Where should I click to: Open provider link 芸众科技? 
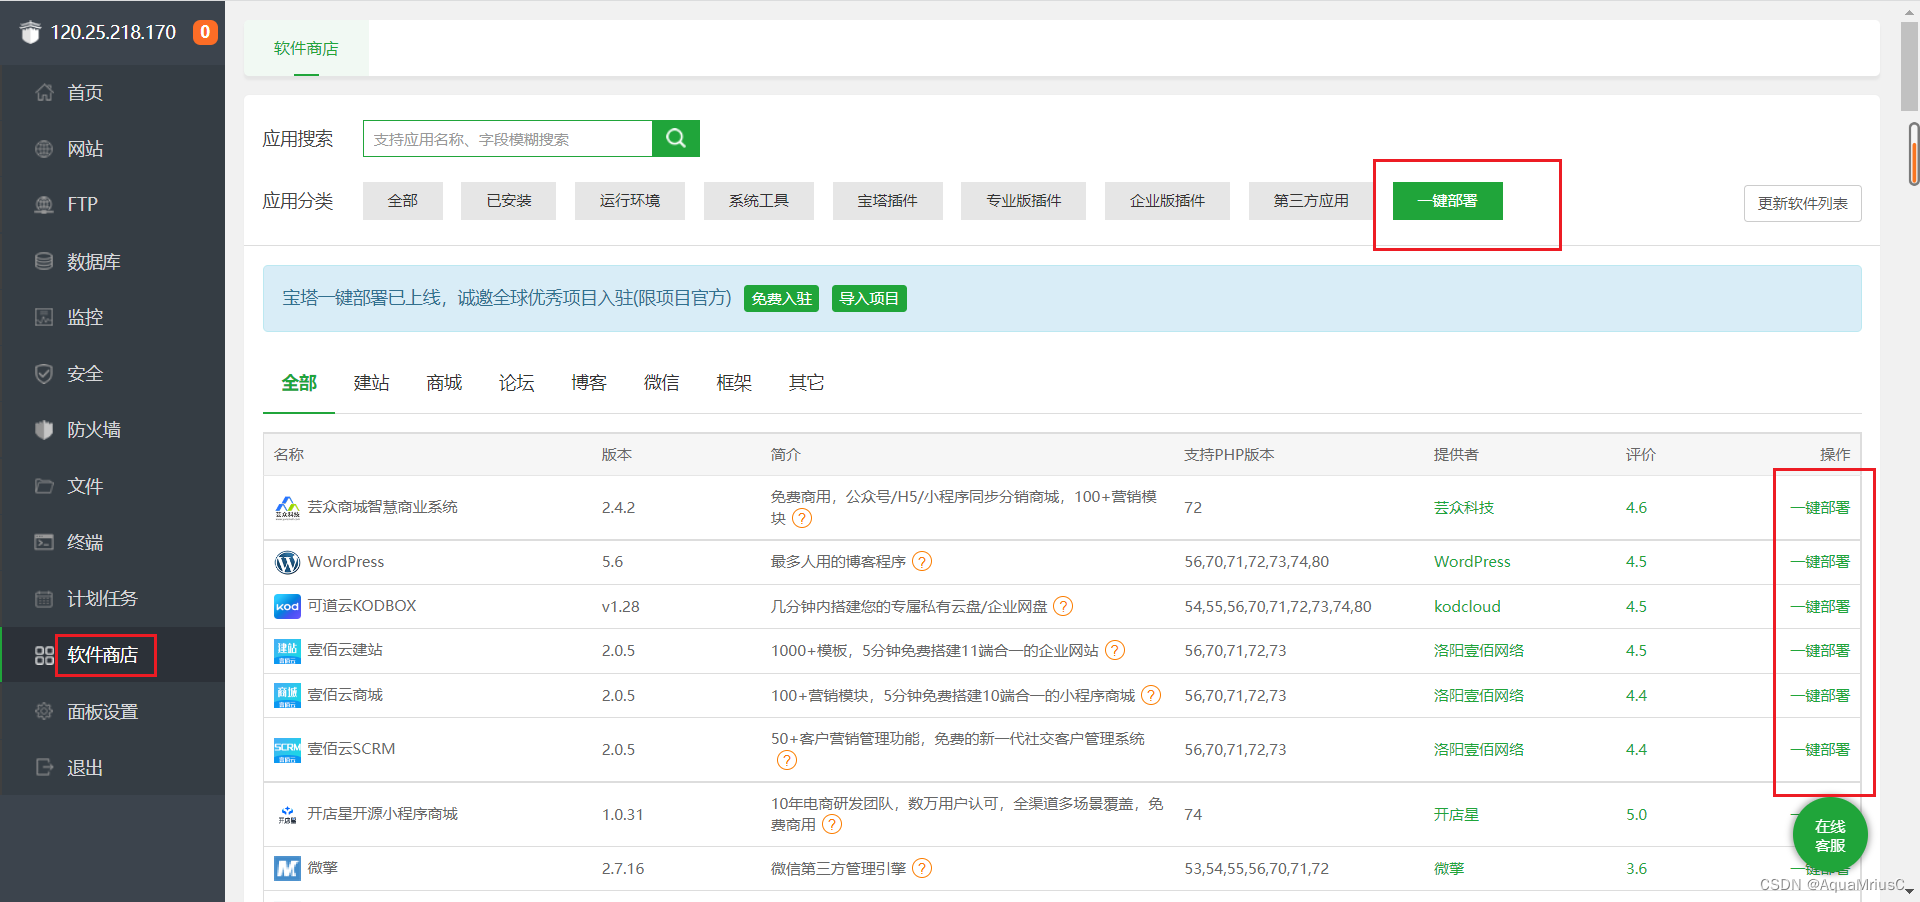(1464, 508)
